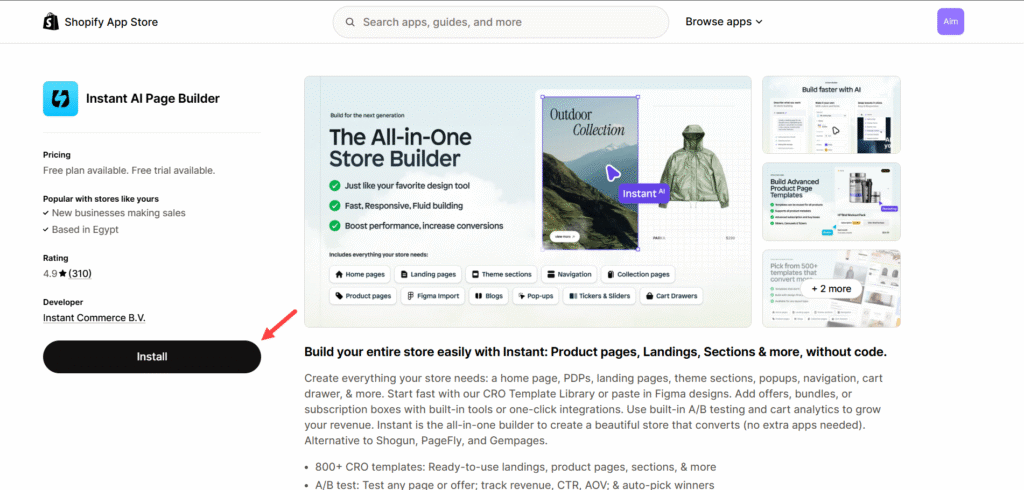Click the Pop-ups chip in banner
Image resolution: width=1024 pixels, height=490 pixels.
click(x=535, y=296)
